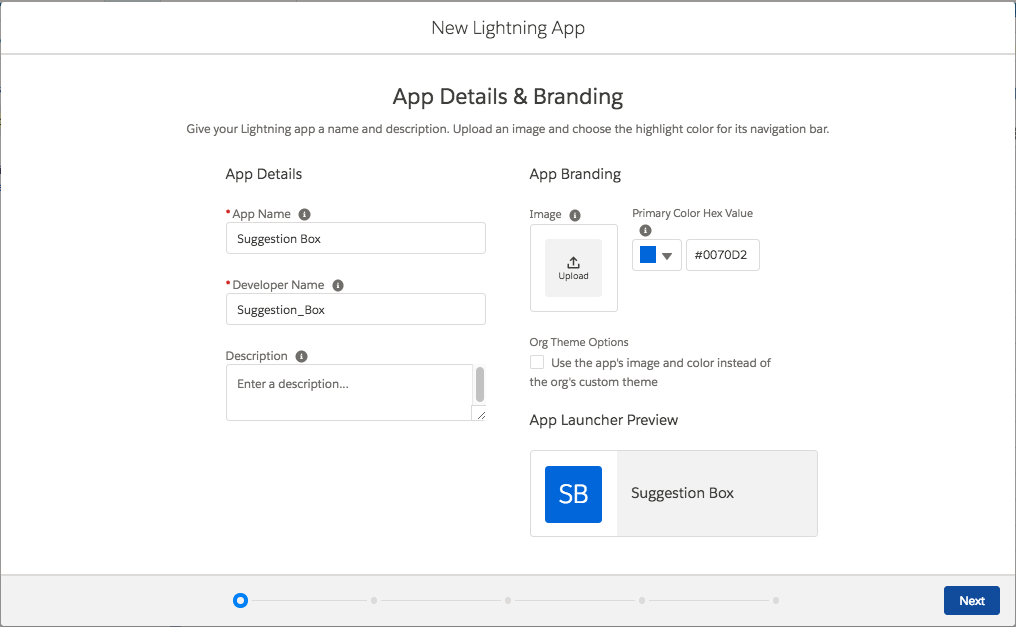Click the SB logo in App Launcher Preview

click(573, 493)
